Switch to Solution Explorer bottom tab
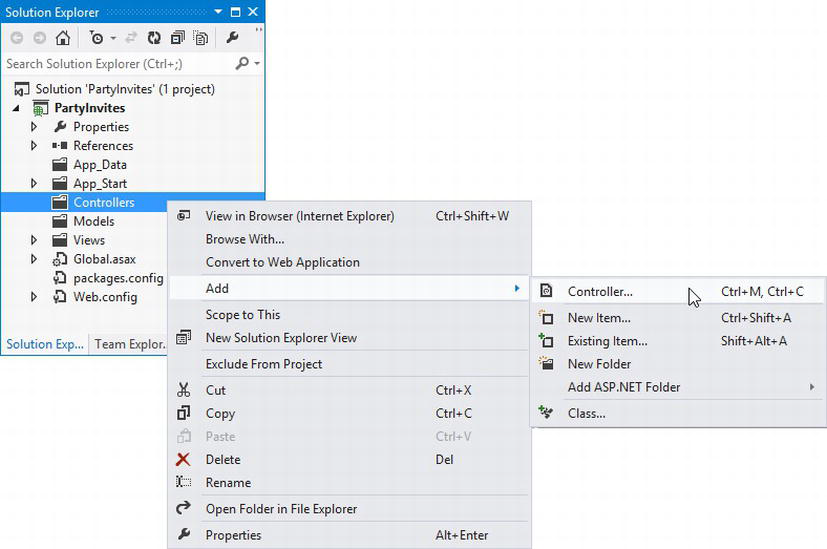 point(45,344)
